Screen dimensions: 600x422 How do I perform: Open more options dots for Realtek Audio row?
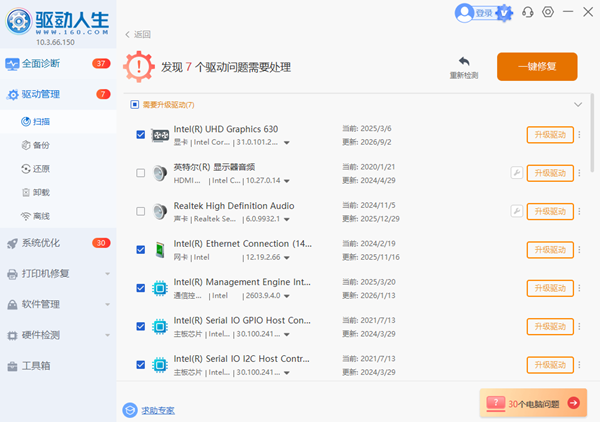click(x=579, y=211)
